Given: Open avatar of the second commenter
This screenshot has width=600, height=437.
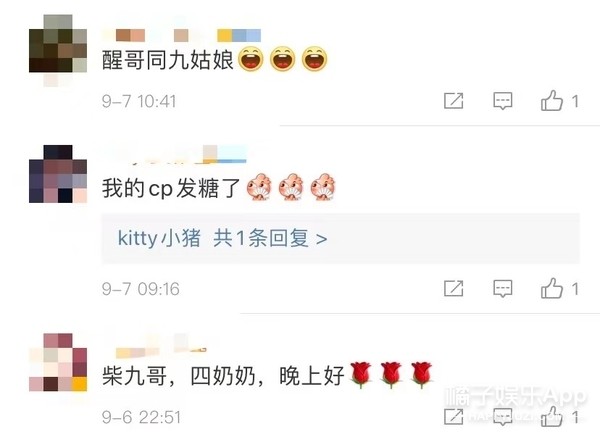Looking at the screenshot, I should (x=58, y=174).
